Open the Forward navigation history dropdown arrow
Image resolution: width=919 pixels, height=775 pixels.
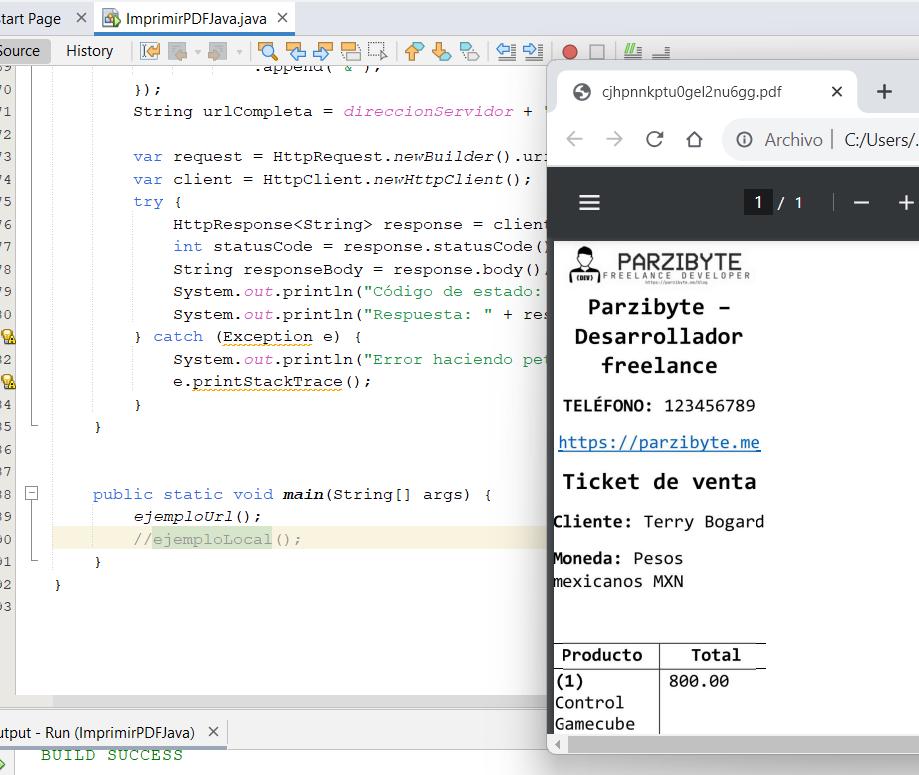coord(239,52)
